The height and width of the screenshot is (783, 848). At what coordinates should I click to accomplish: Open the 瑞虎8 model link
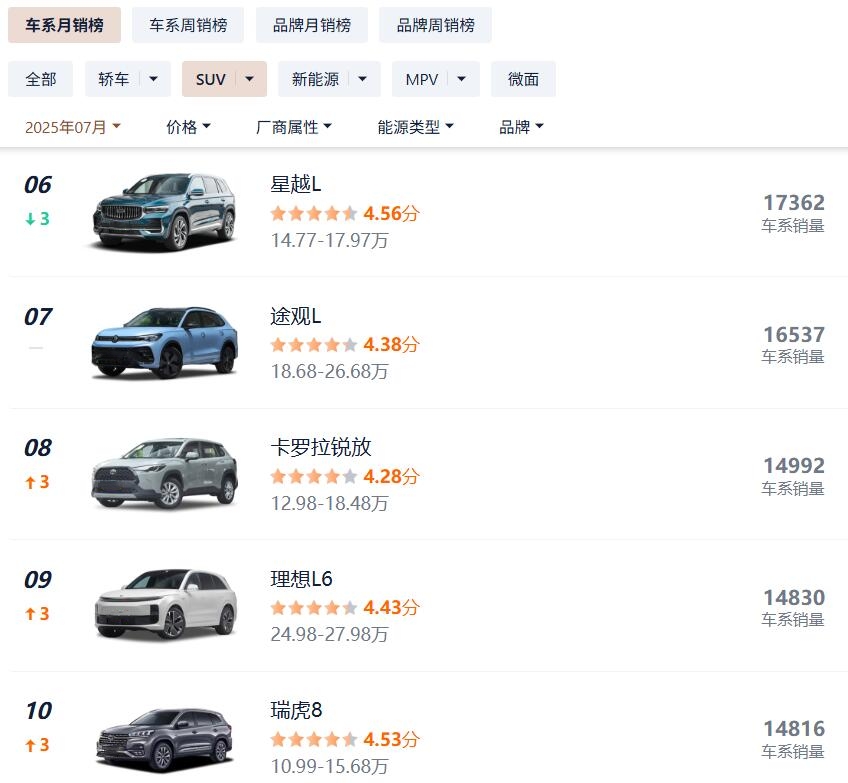click(x=296, y=711)
